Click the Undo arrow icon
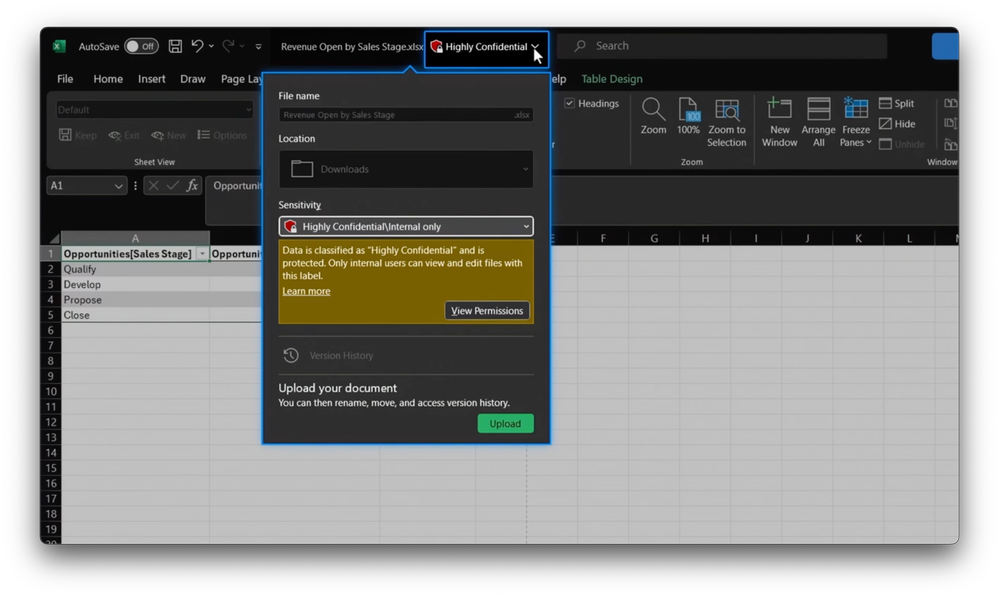The height and width of the screenshot is (597, 999). [198, 46]
